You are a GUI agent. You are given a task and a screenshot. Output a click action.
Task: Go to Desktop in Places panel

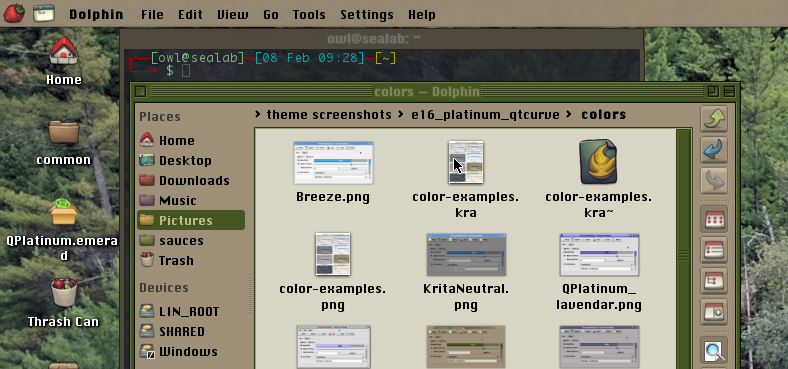191,160
